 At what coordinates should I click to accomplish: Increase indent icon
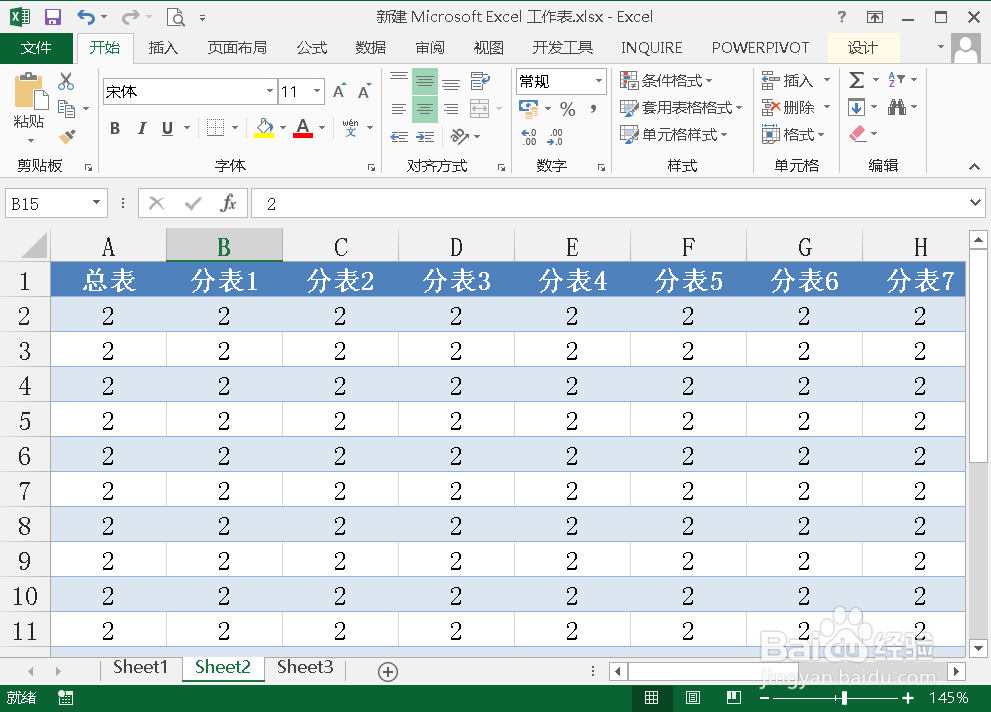(x=425, y=136)
